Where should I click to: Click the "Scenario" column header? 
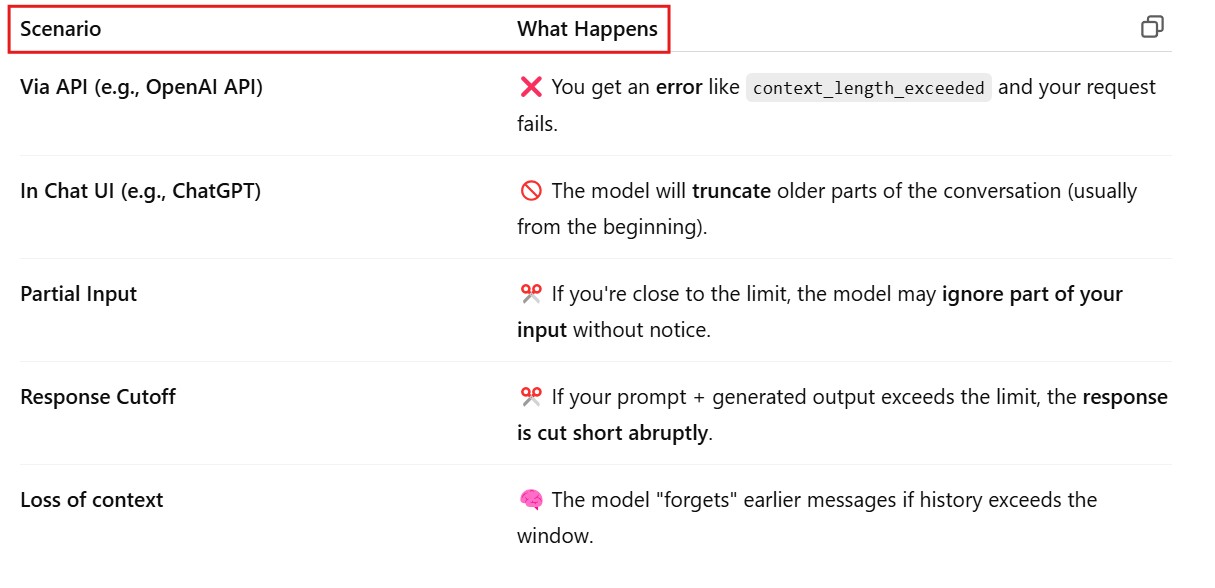point(60,29)
